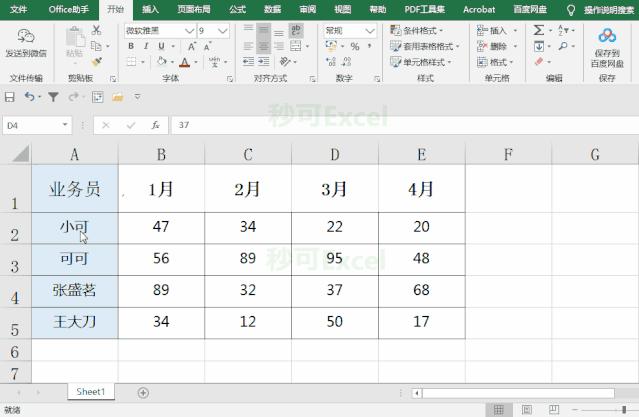Open the font name dropdown

189,31
